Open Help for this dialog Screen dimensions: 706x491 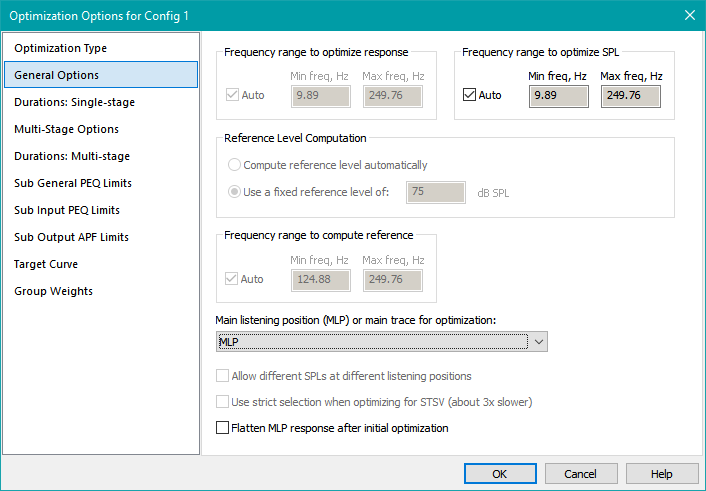(662, 474)
